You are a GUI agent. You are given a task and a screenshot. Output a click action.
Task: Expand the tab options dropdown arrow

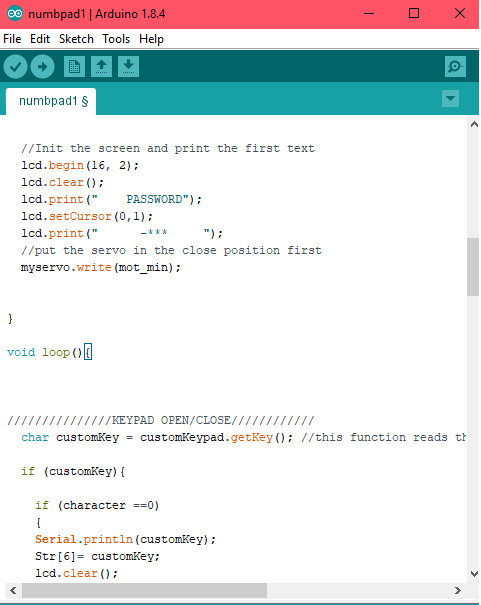click(450, 98)
